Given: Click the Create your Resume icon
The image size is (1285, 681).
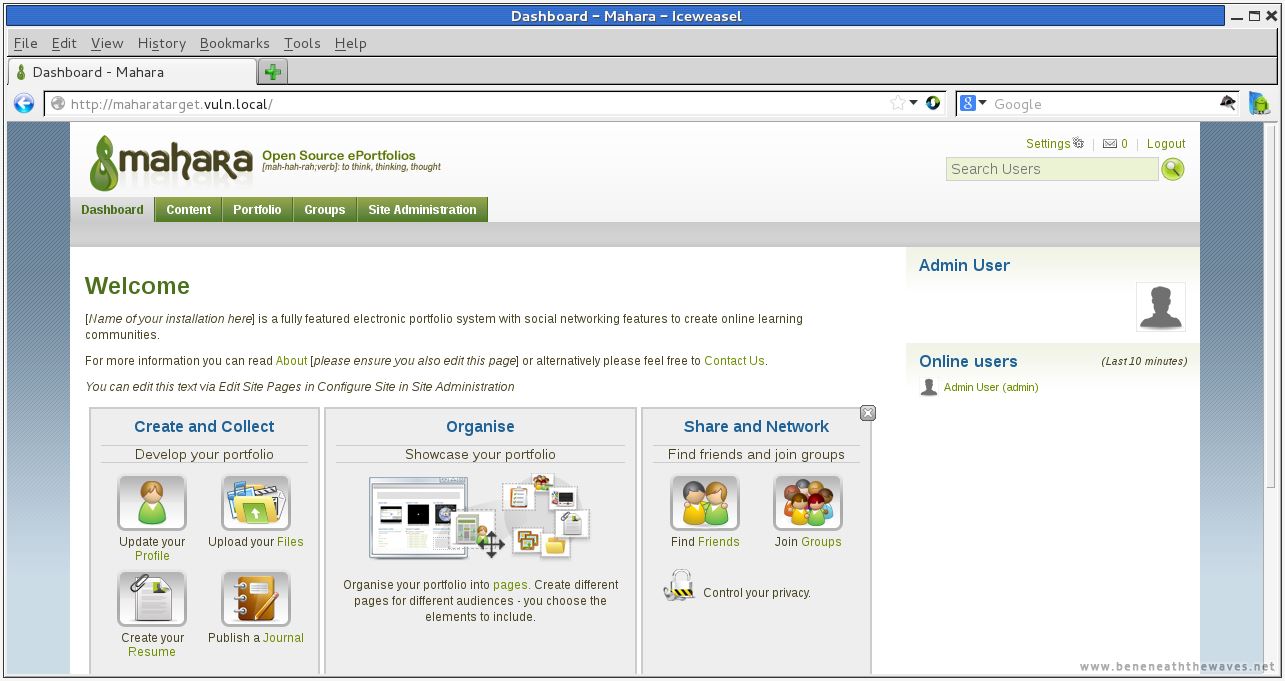Looking at the screenshot, I should (x=152, y=598).
